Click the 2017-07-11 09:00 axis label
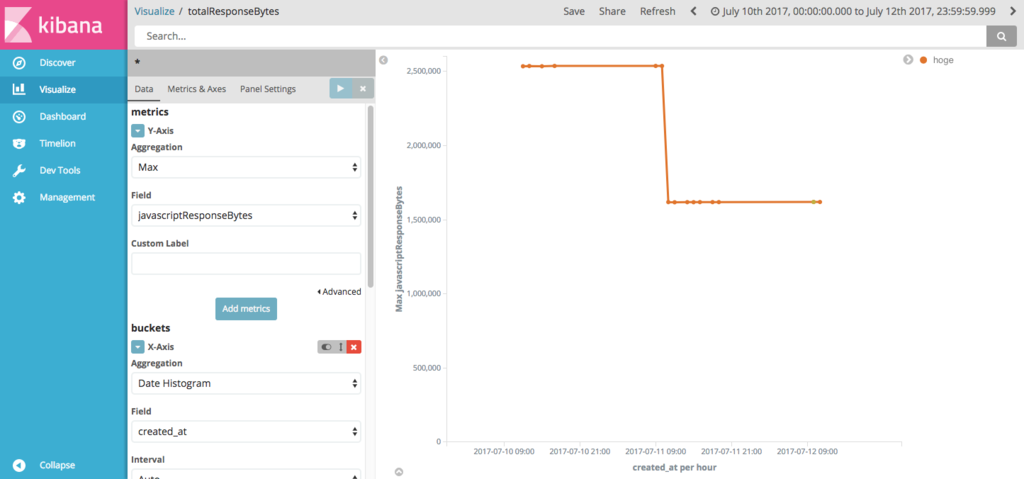The image size is (1024, 479). pos(655,451)
